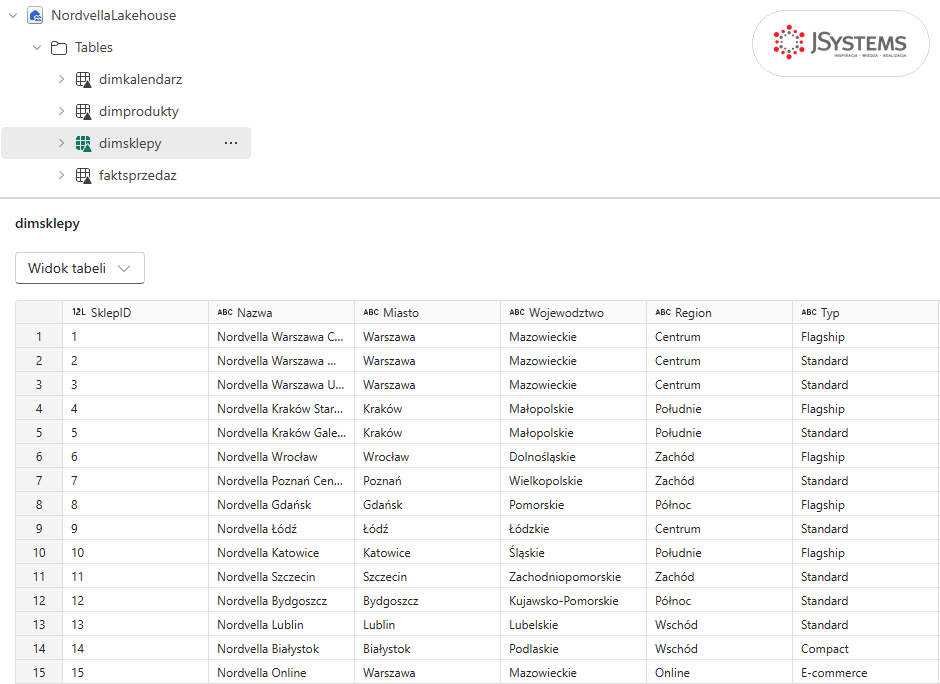The image size is (940, 684).
Task: Expand the dimsklepy table node
Action: [x=61, y=143]
